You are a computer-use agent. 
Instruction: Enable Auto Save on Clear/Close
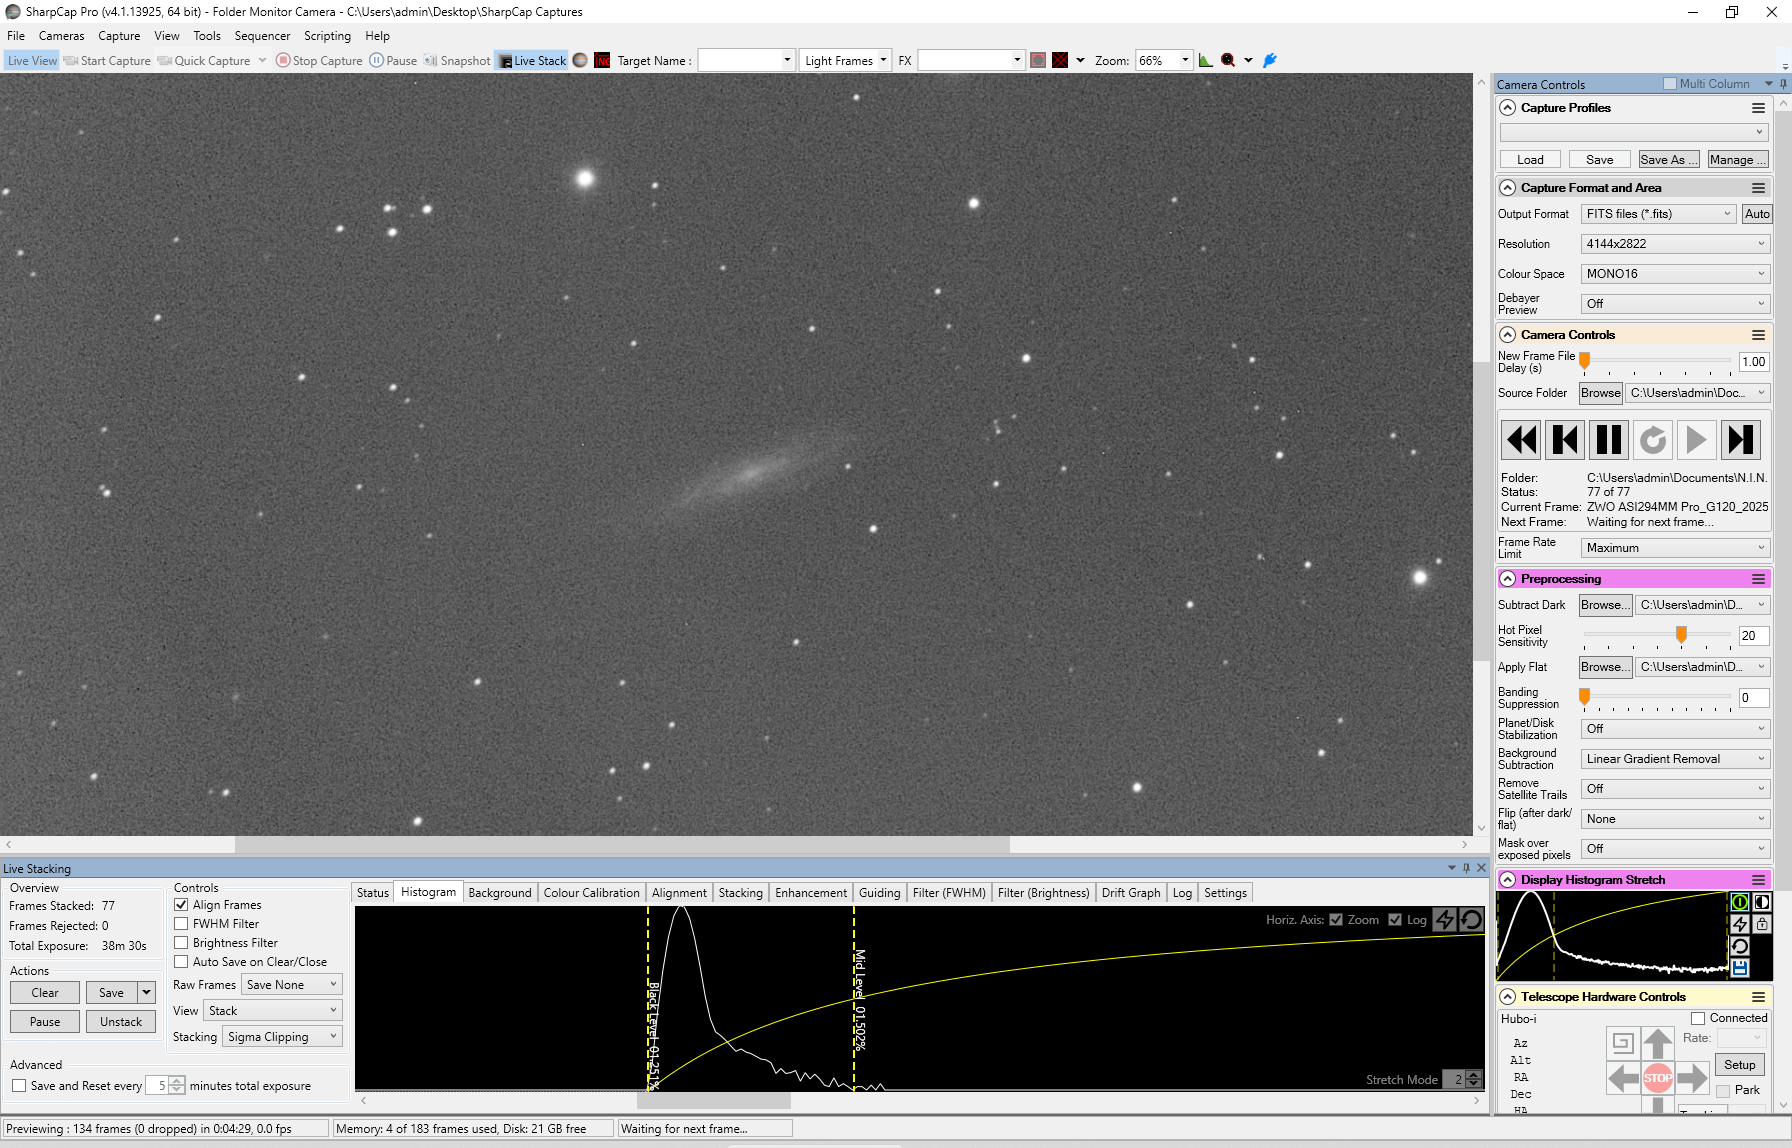coord(181,962)
